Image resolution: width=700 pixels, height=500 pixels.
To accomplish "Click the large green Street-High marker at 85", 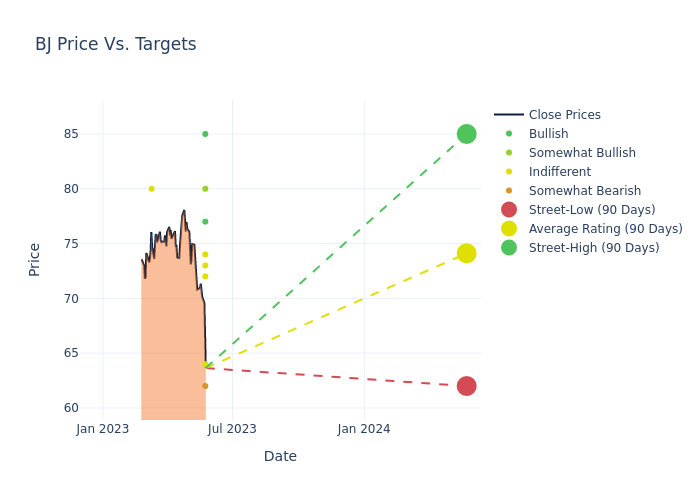I will pos(466,134).
